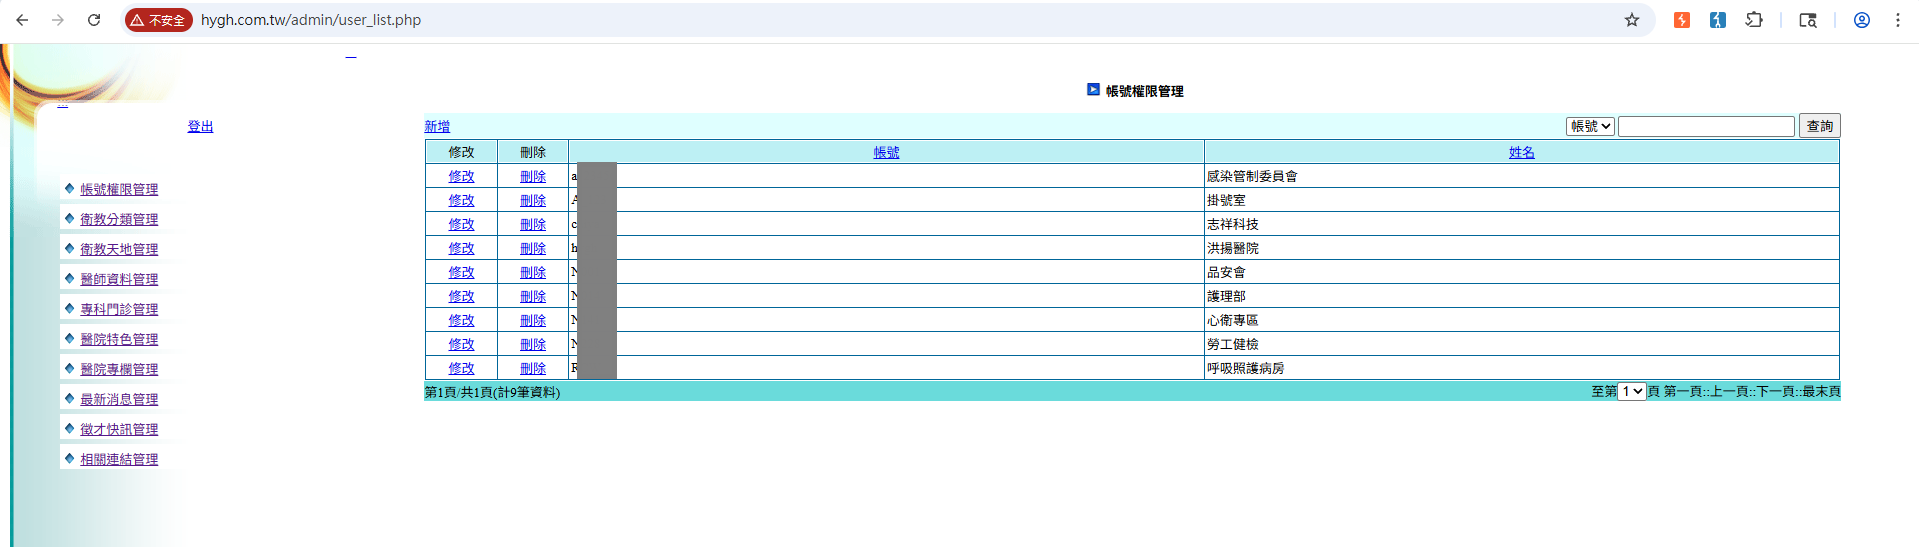This screenshot has width=1919, height=547.
Task: Open the not-secure site warning badge
Action: click(158, 20)
